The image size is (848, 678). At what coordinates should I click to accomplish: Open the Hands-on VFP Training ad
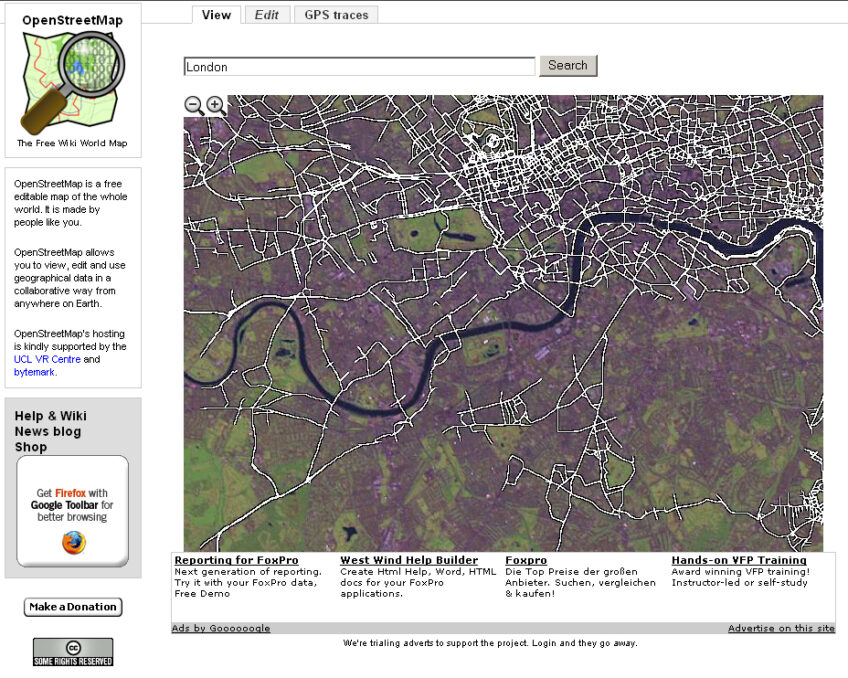(739, 560)
